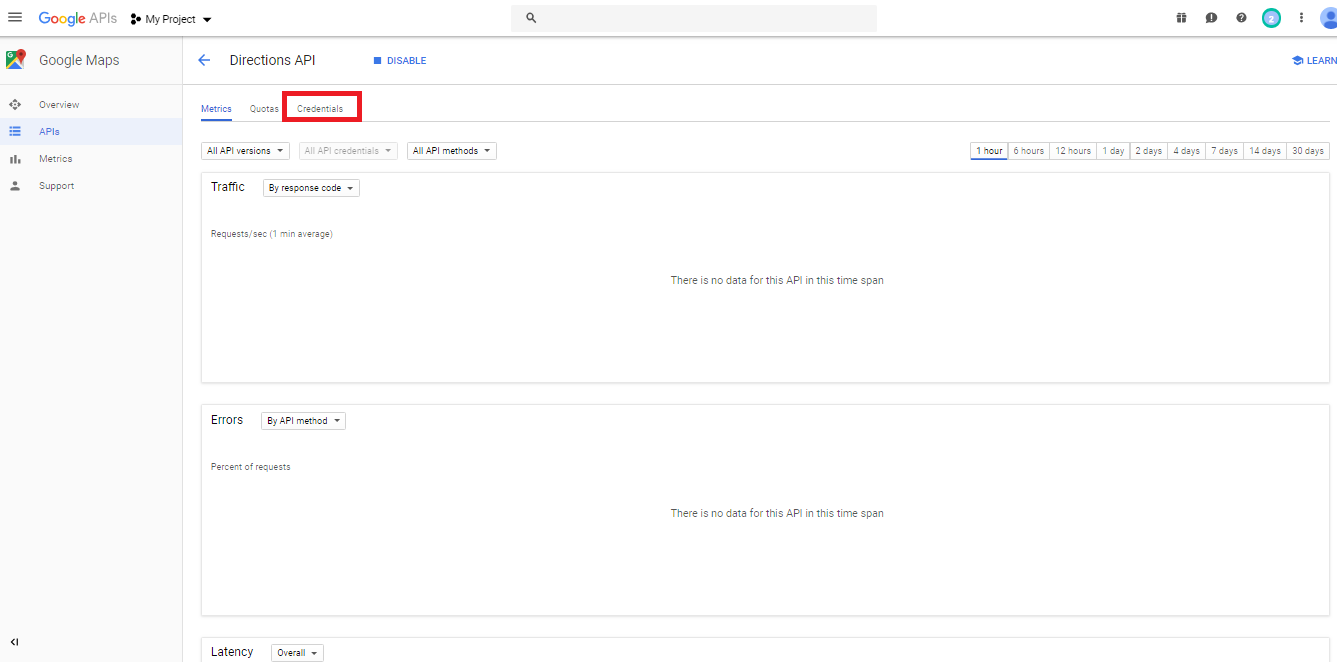Select the 12 hours time range
The width and height of the screenshot is (1337, 662).
click(x=1074, y=151)
